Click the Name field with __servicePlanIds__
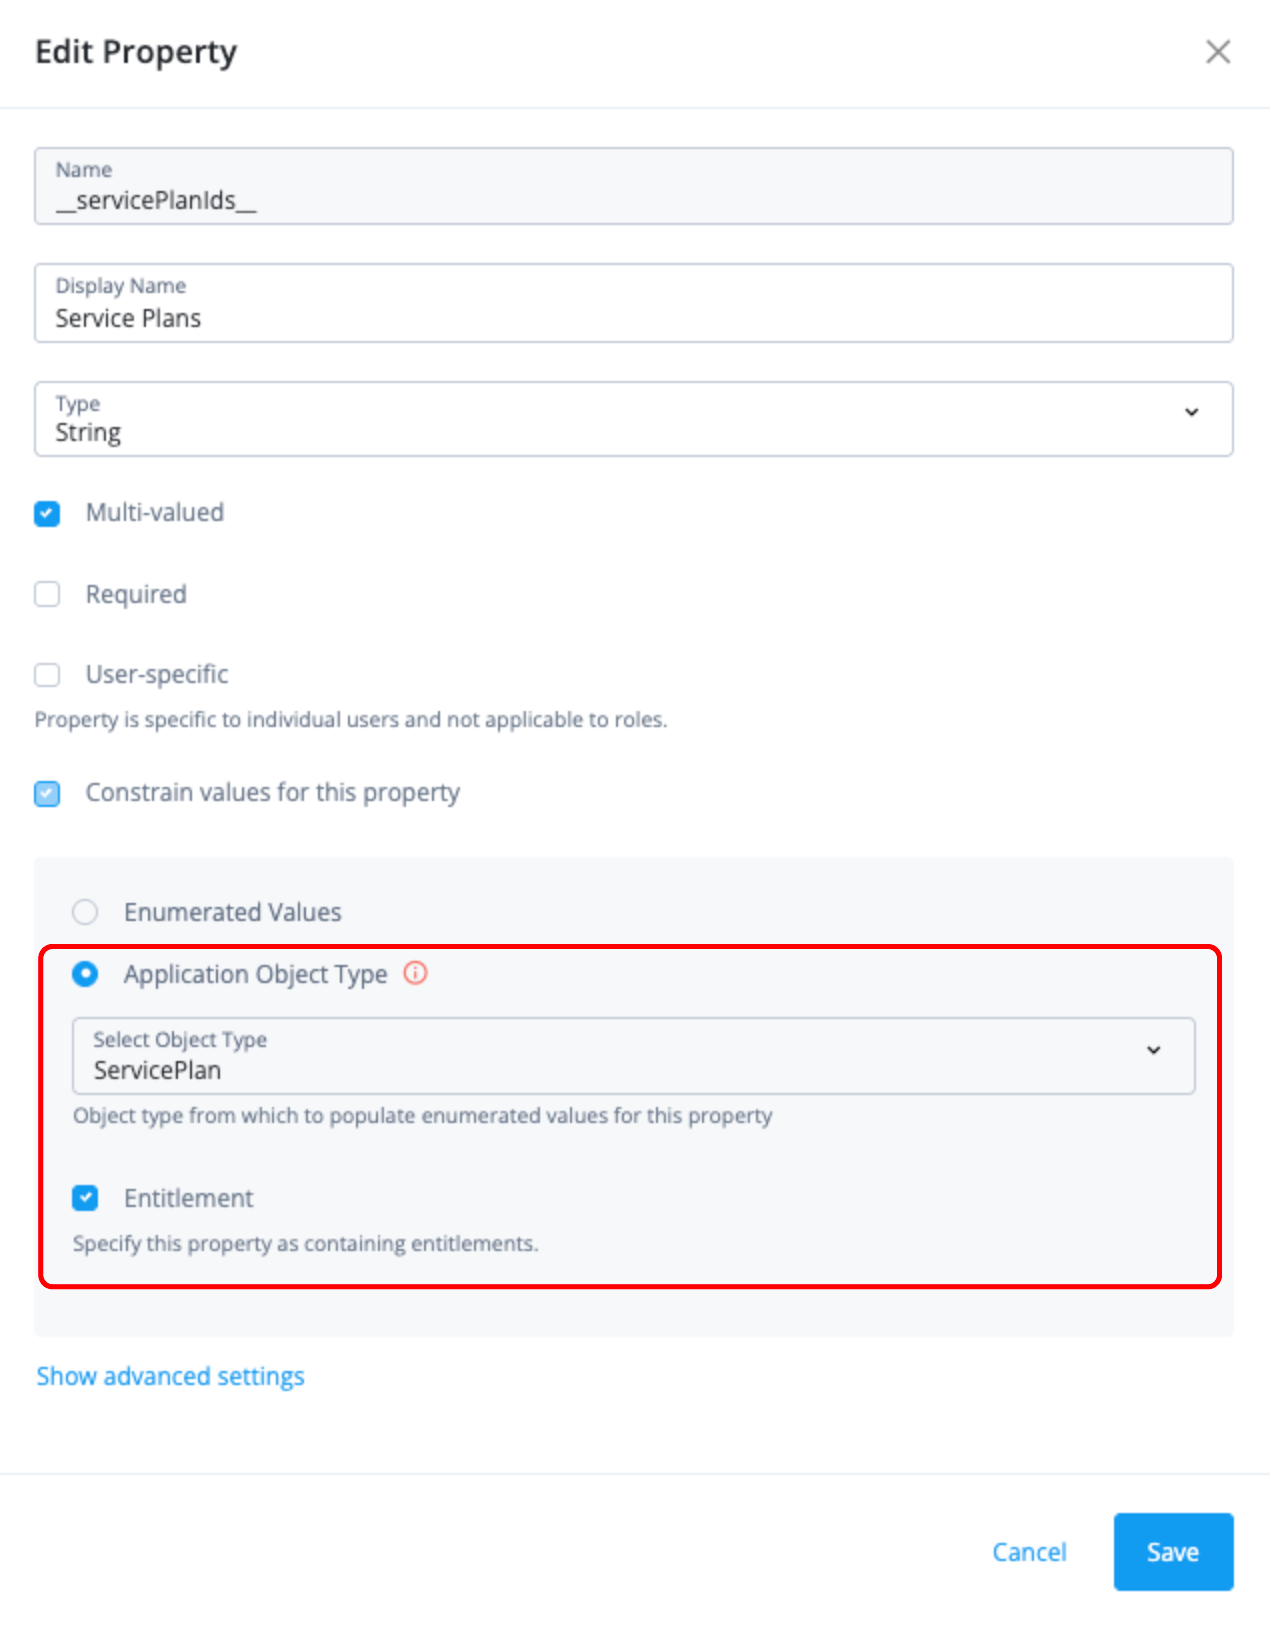1270x1626 pixels. click(x=632, y=188)
